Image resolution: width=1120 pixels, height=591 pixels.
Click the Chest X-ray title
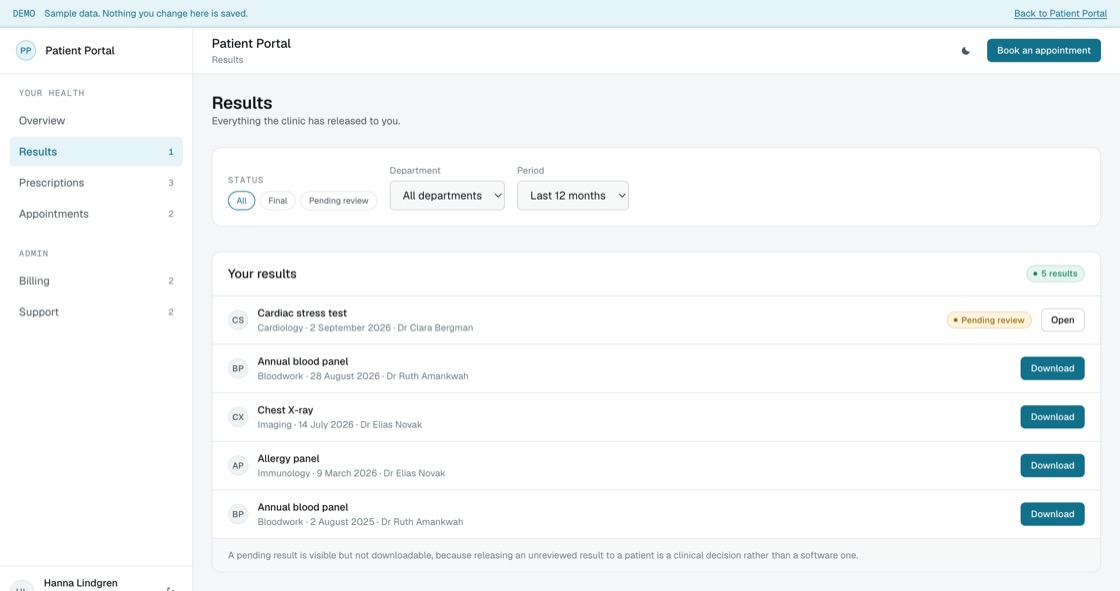[285, 410]
